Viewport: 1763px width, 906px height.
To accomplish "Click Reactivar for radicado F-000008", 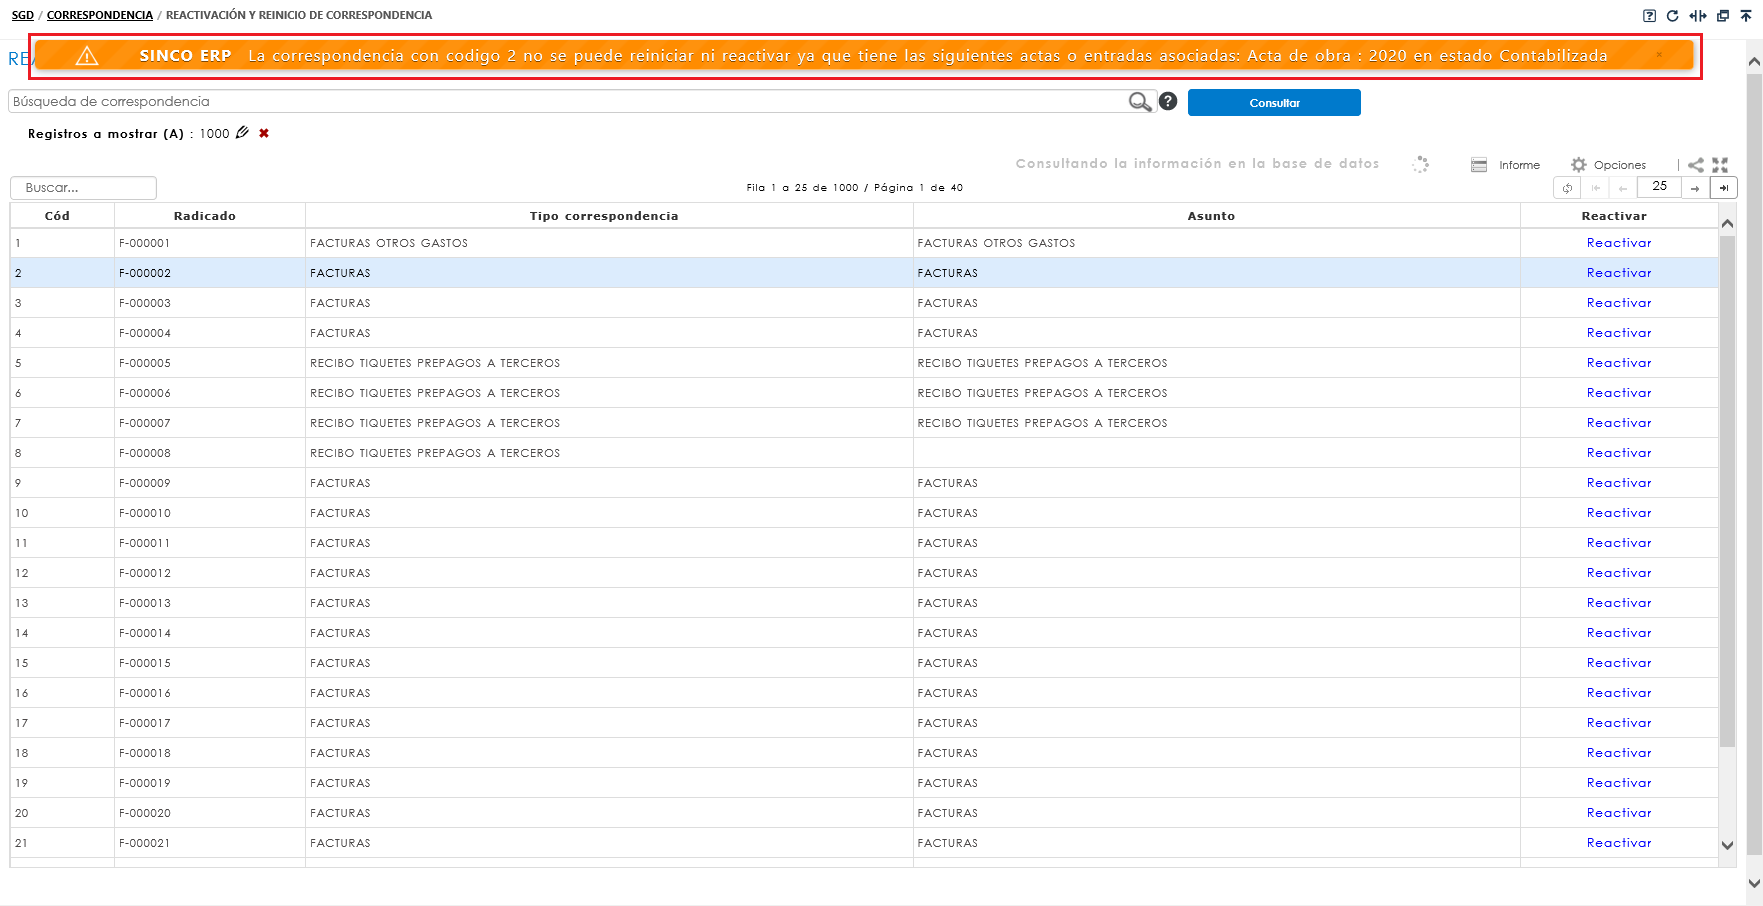I will pyautogui.click(x=1619, y=453).
